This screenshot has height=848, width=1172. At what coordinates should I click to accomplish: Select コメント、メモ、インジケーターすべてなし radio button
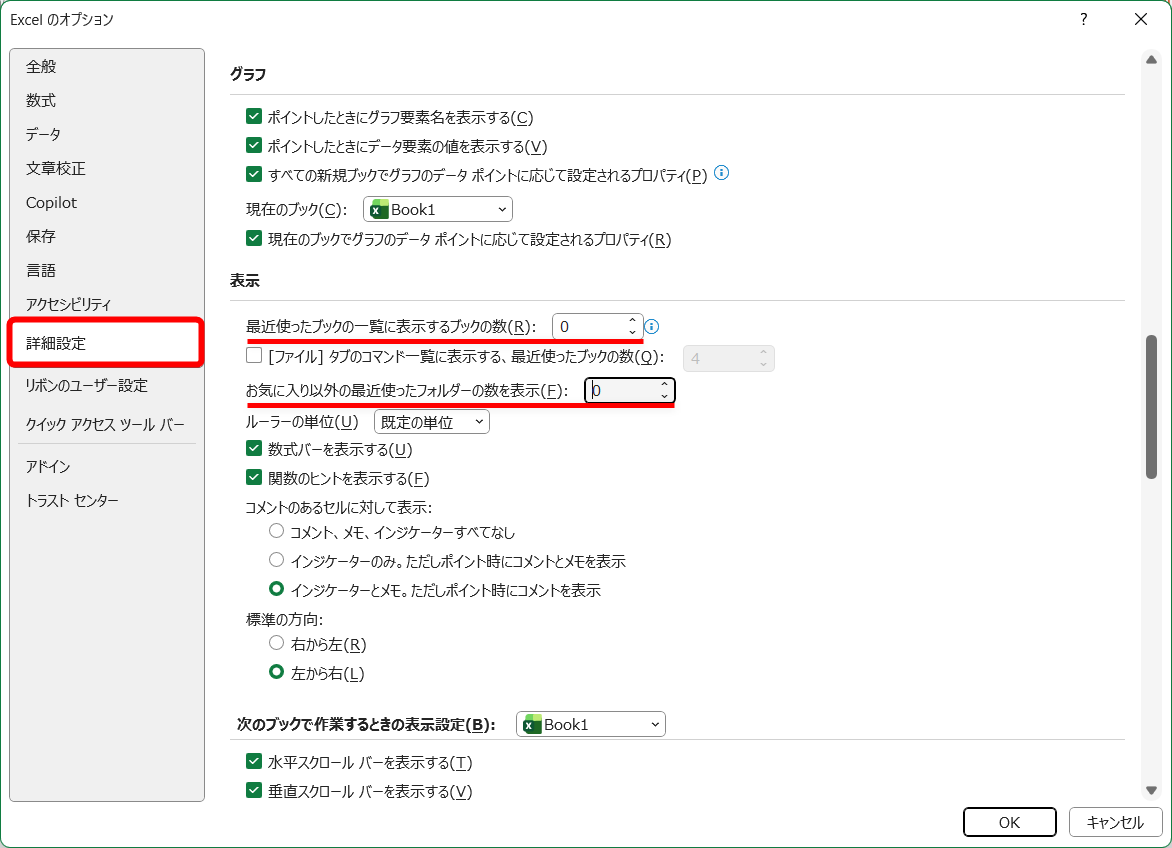tap(276, 531)
